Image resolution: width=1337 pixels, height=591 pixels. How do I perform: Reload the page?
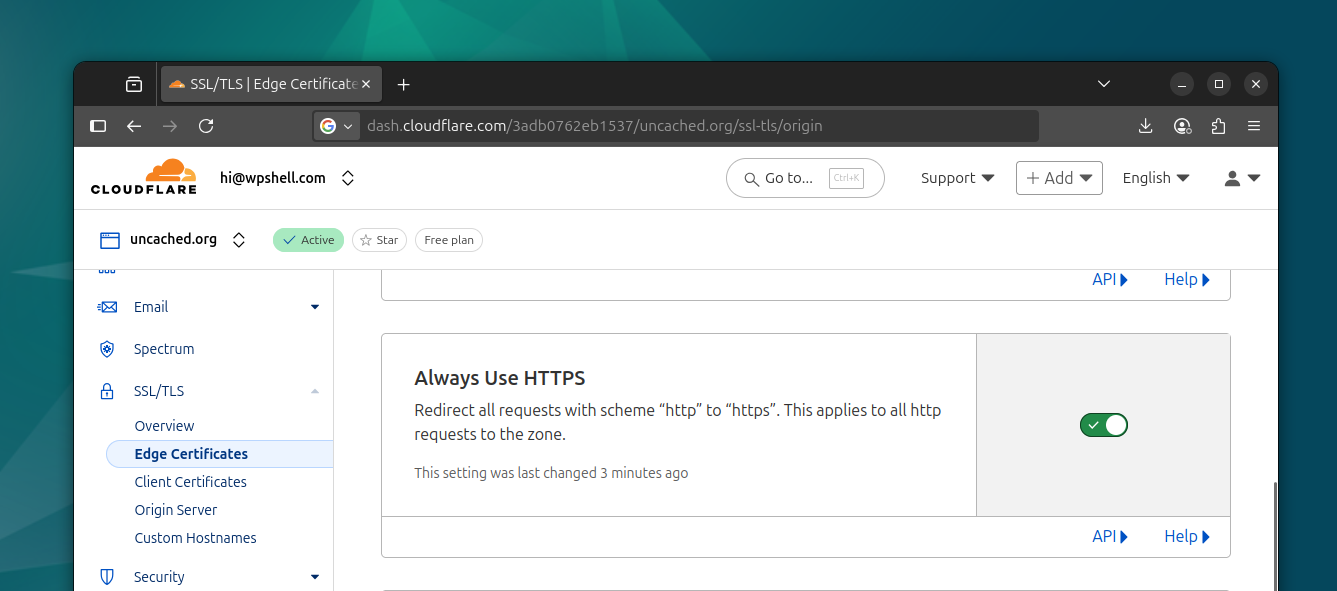point(206,126)
